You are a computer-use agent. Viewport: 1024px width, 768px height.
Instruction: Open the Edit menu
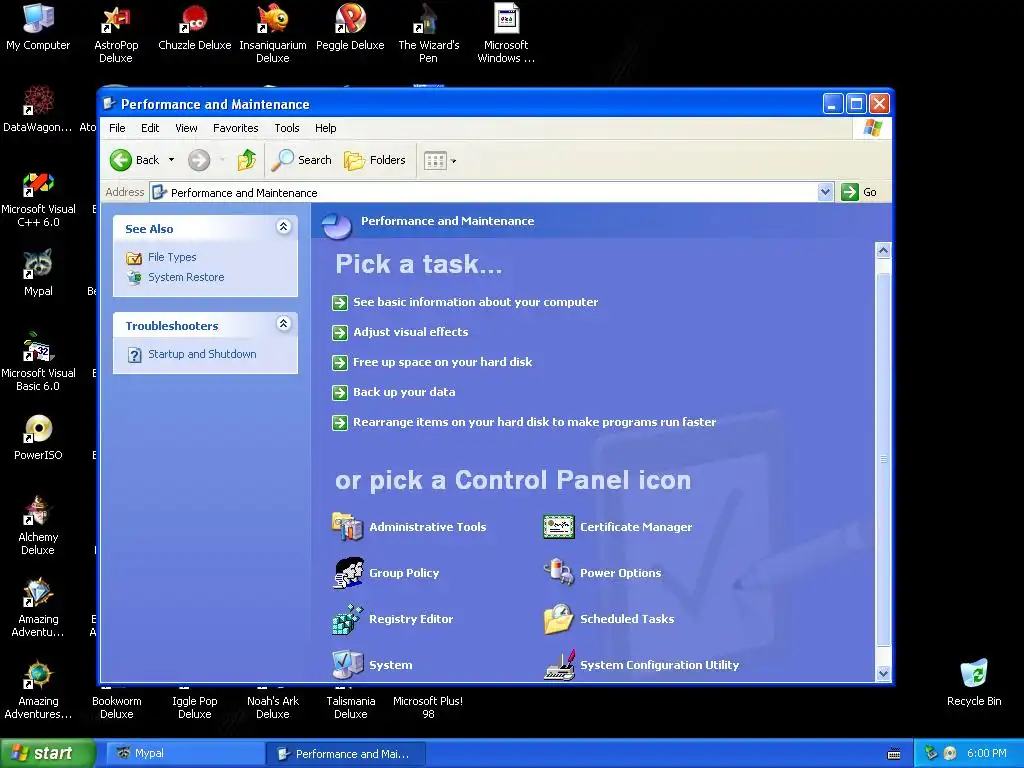(150, 128)
